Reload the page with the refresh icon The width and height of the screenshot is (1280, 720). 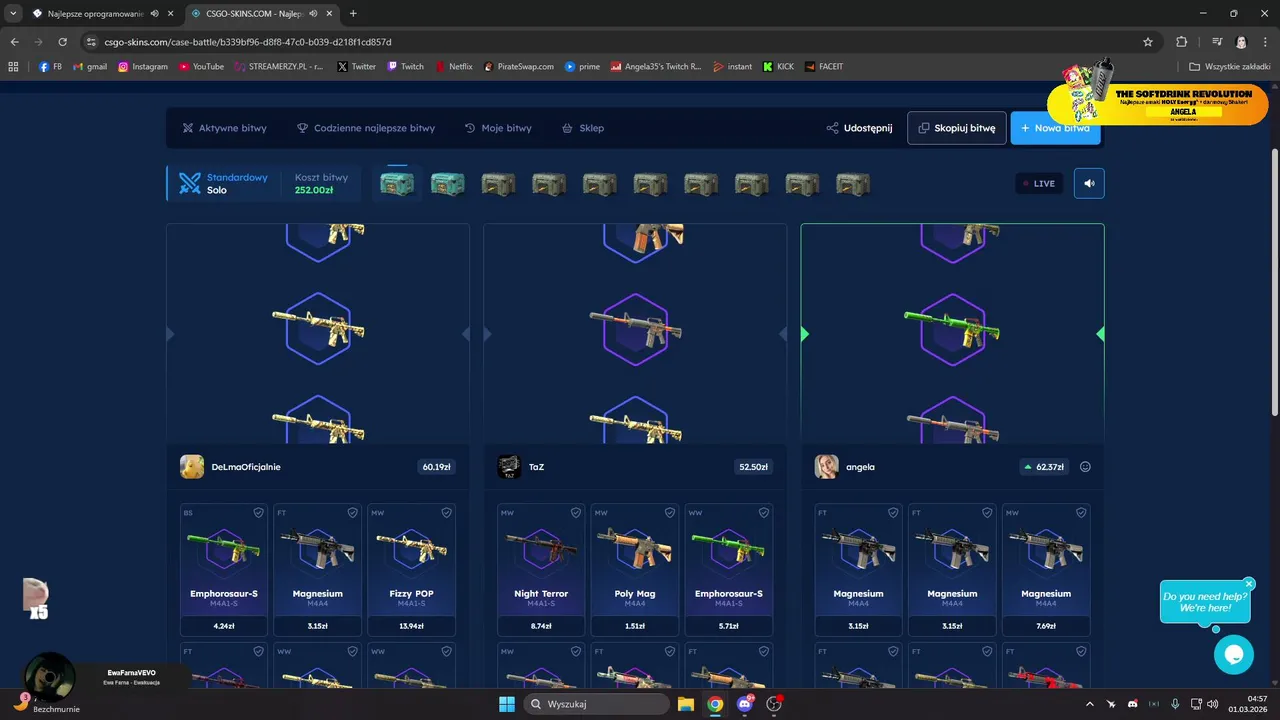[x=62, y=42]
